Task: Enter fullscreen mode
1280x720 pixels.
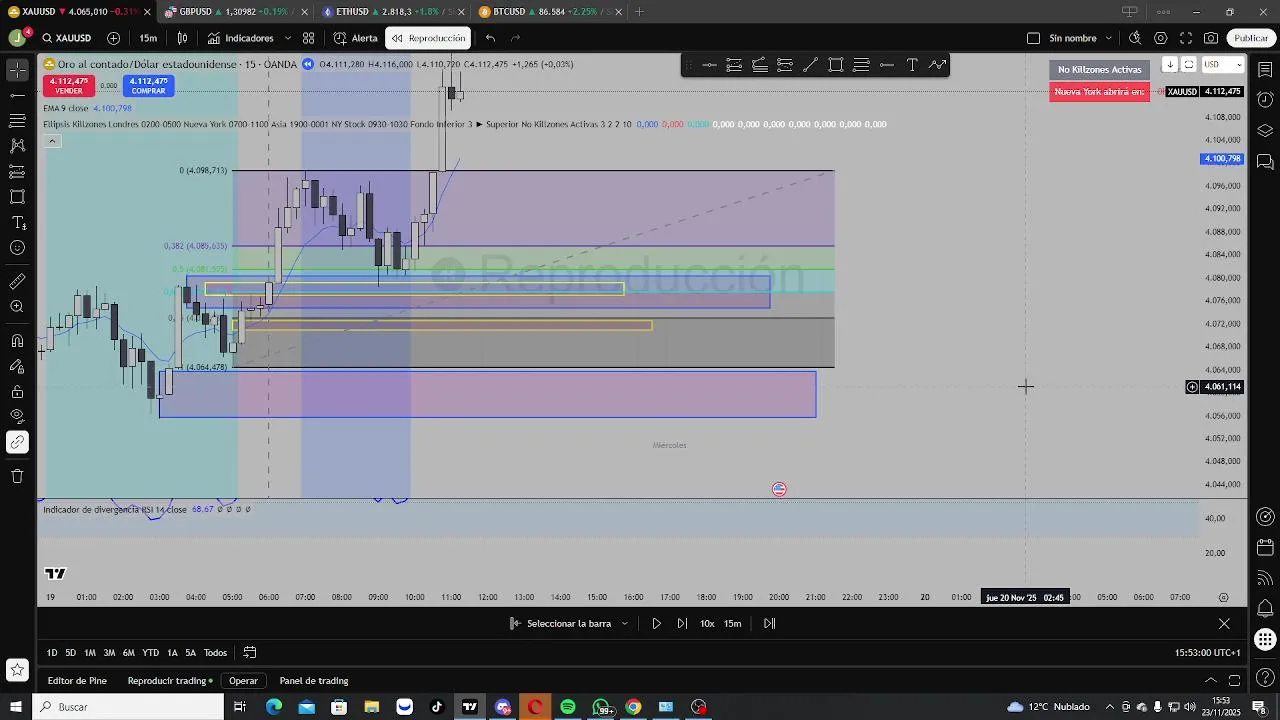Action: (1186, 38)
